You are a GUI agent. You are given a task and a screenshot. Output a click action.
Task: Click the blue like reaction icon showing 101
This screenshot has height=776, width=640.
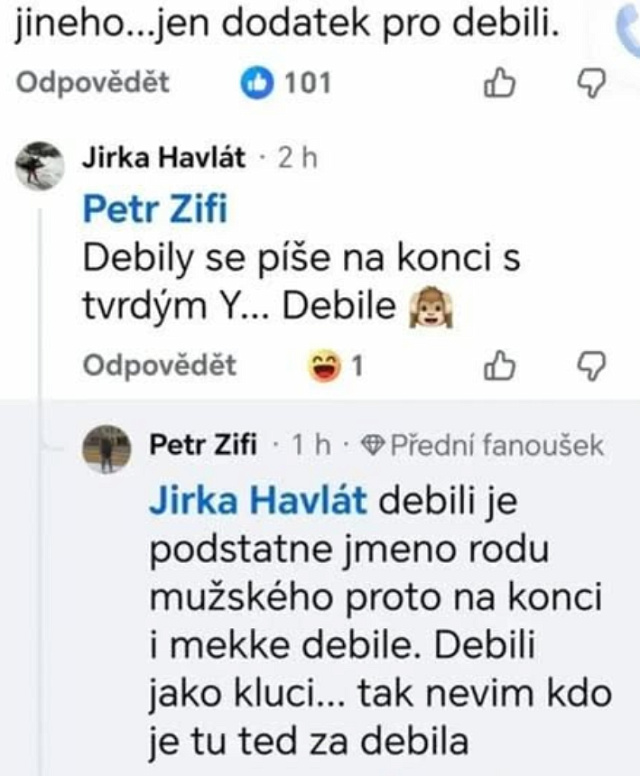tap(259, 84)
